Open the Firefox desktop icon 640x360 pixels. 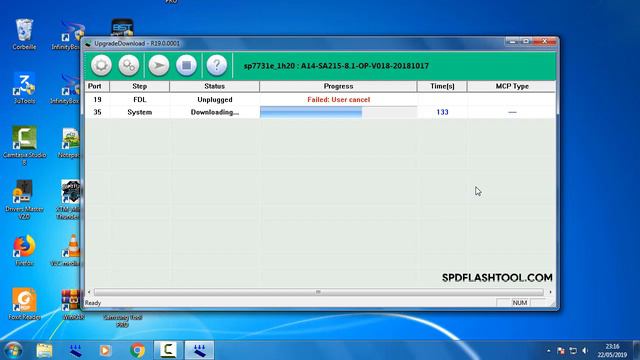coord(24,250)
